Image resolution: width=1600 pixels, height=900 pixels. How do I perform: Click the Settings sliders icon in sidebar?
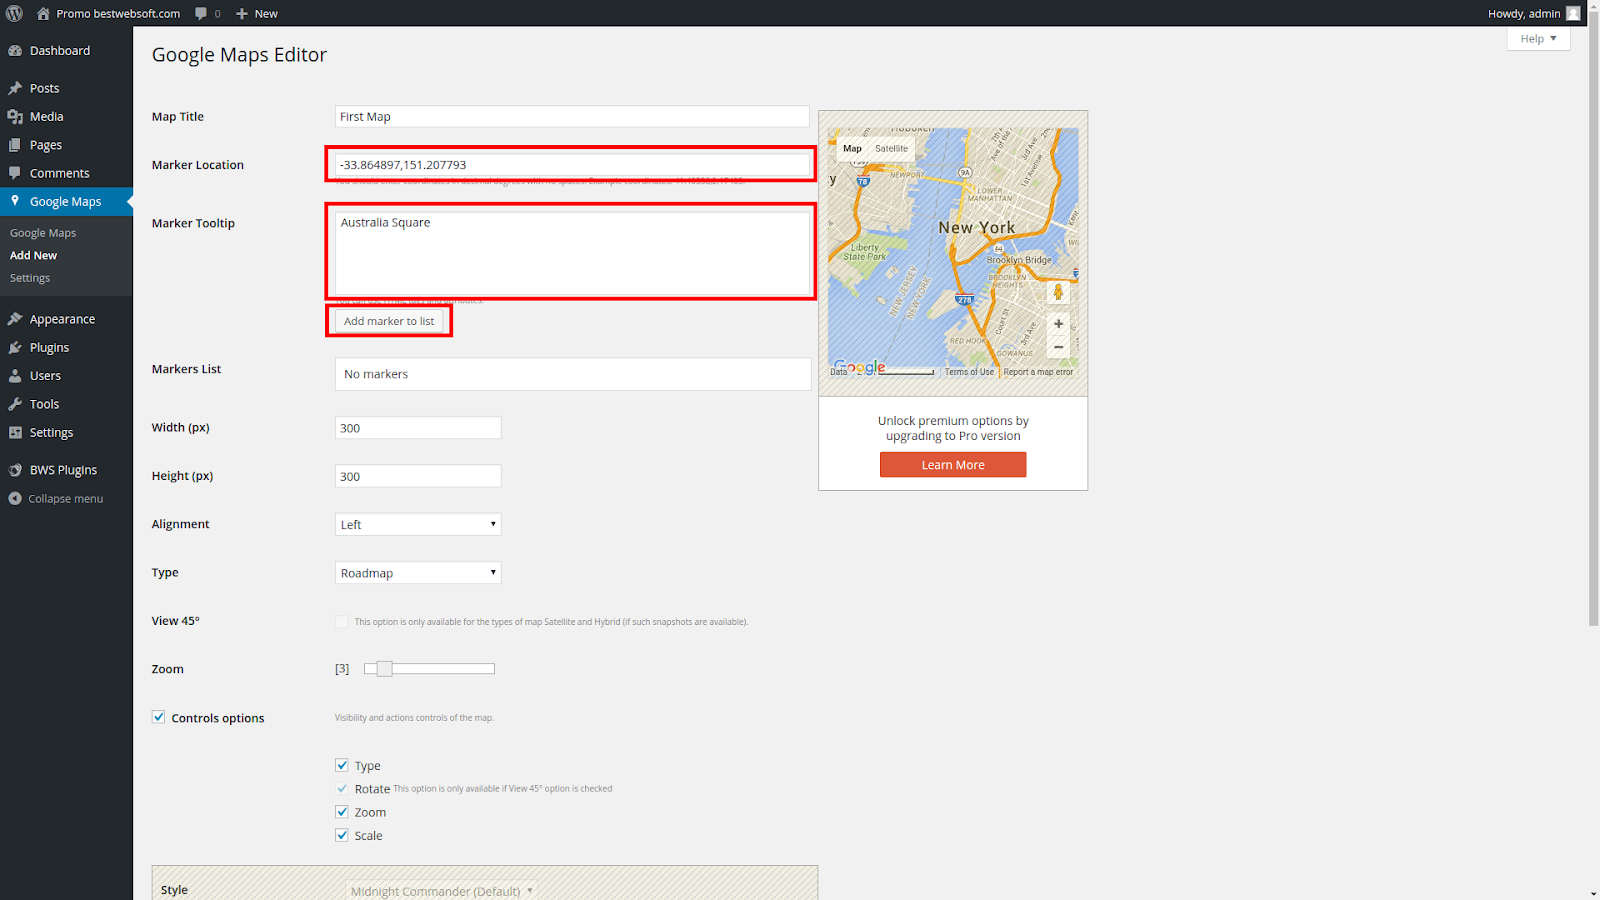click(15, 432)
